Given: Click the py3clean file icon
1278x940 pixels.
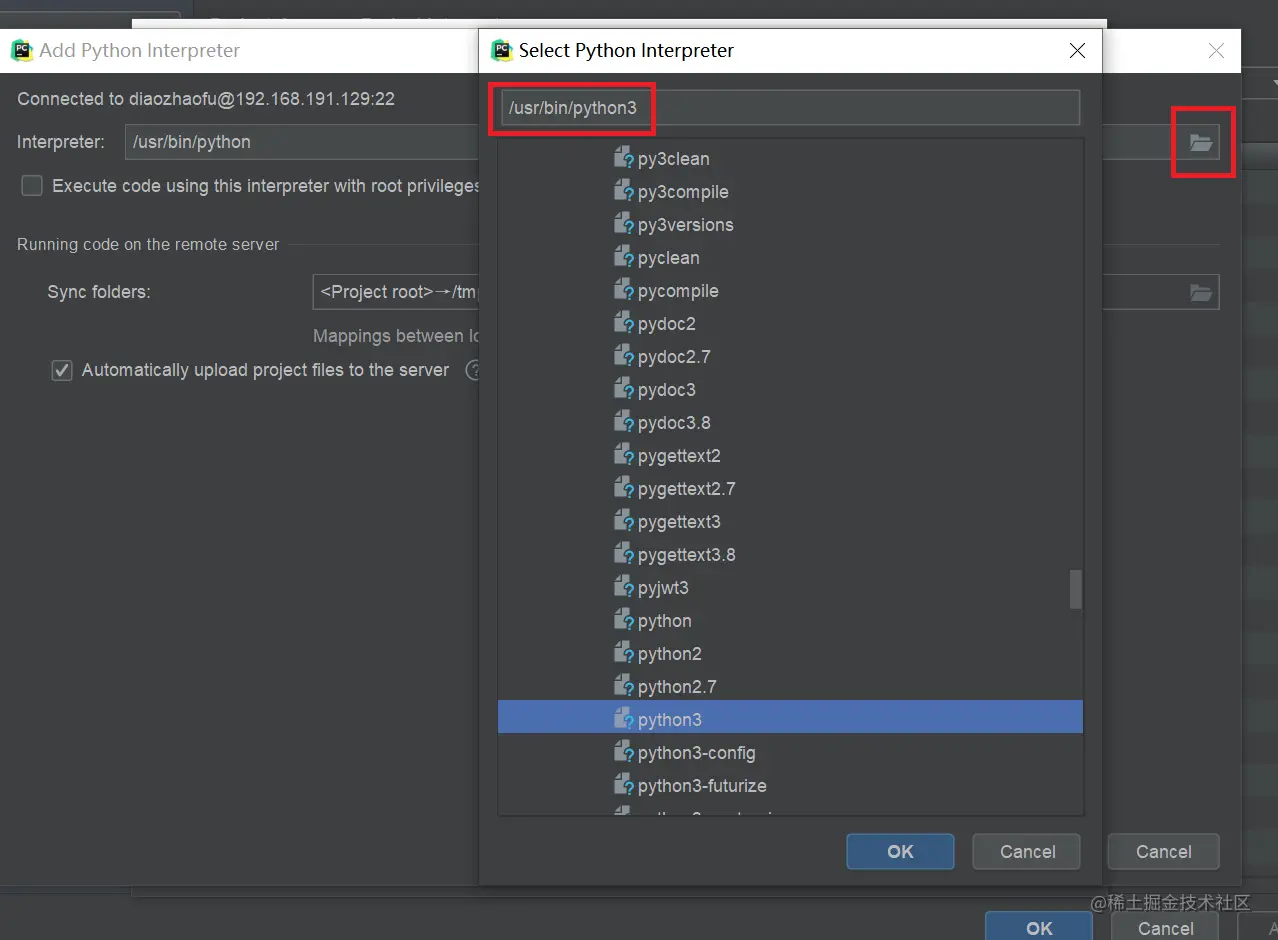Looking at the screenshot, I should [x=623, y=158].
